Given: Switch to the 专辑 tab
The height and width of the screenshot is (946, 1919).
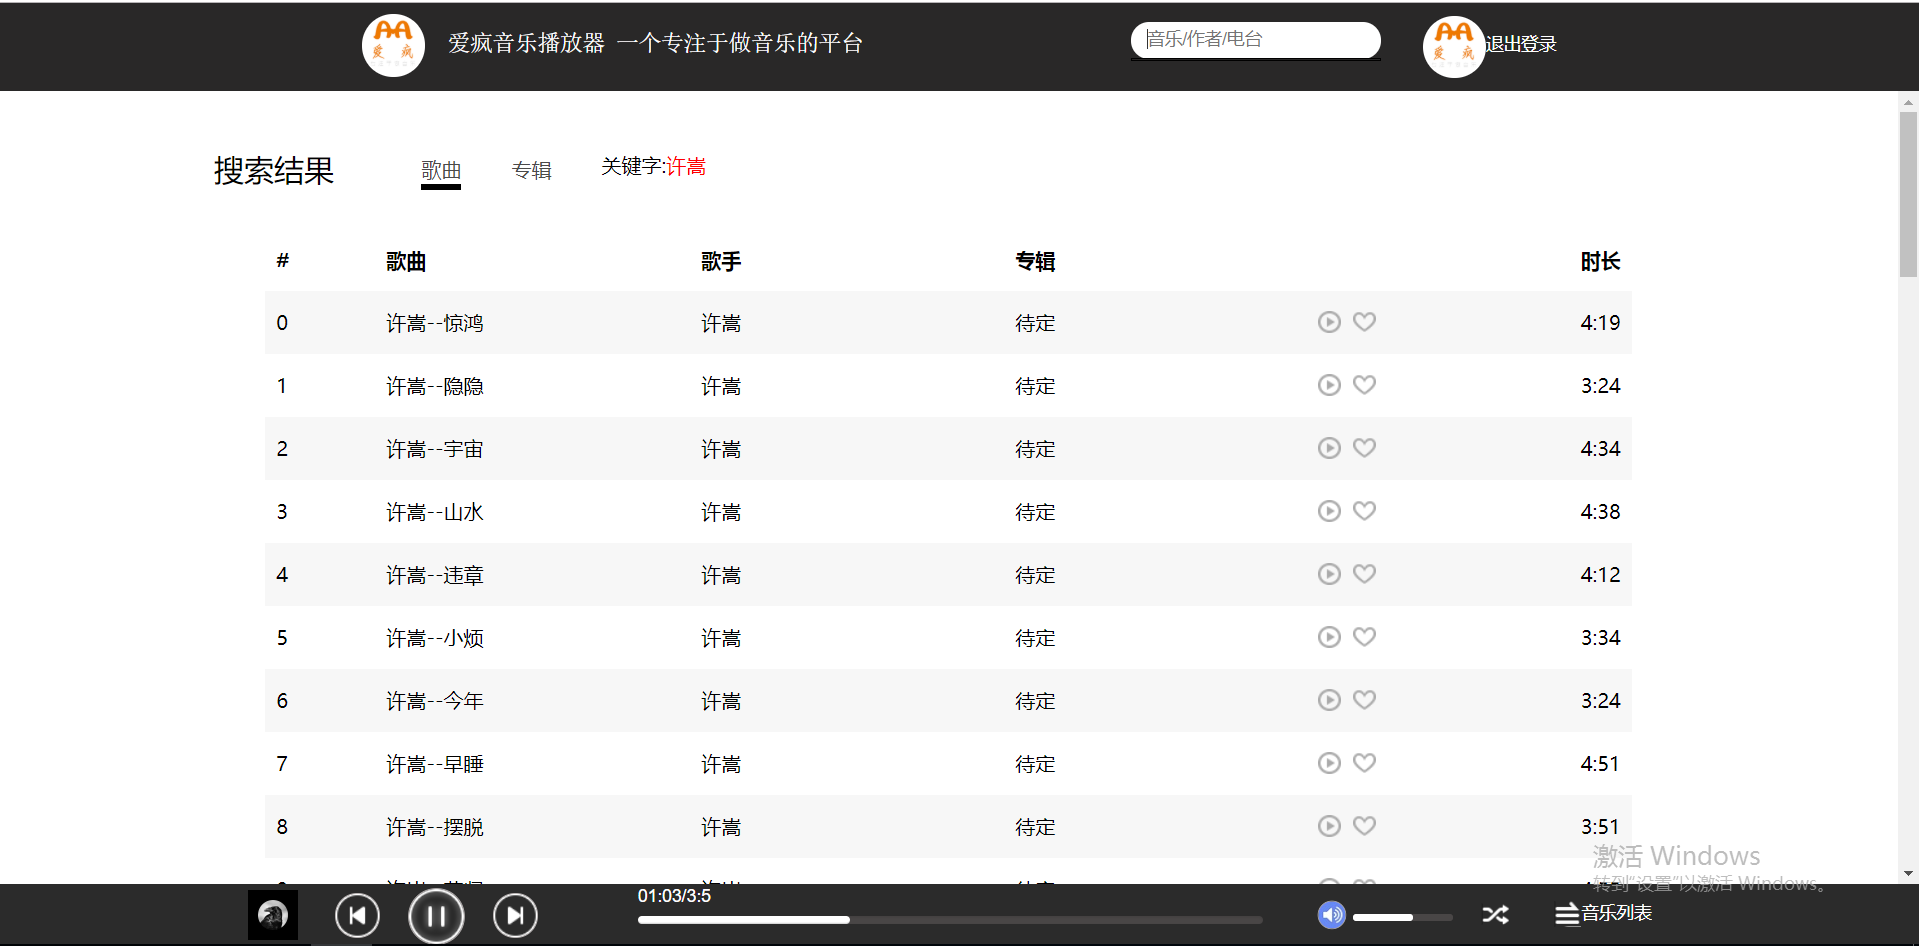Looking at the screenshot, I should pos(531,170).
